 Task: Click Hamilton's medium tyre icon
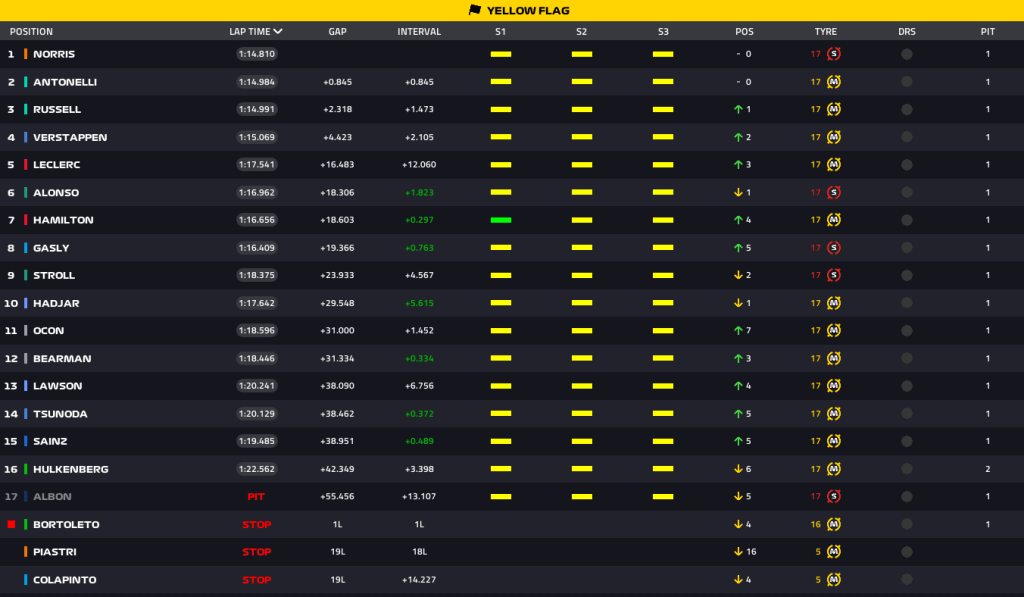click(x=833, y=220)
